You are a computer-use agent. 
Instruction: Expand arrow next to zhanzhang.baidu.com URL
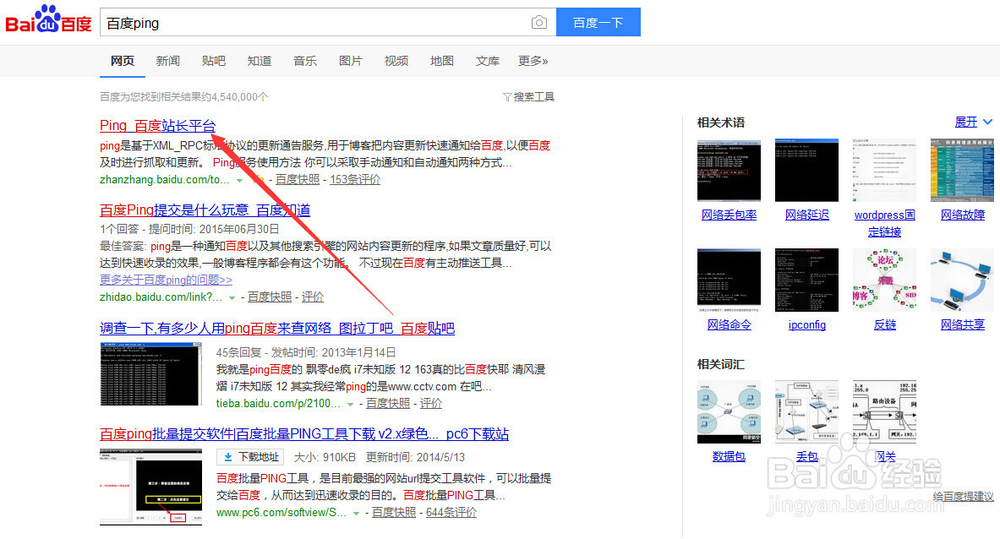[x=240, y=181]
